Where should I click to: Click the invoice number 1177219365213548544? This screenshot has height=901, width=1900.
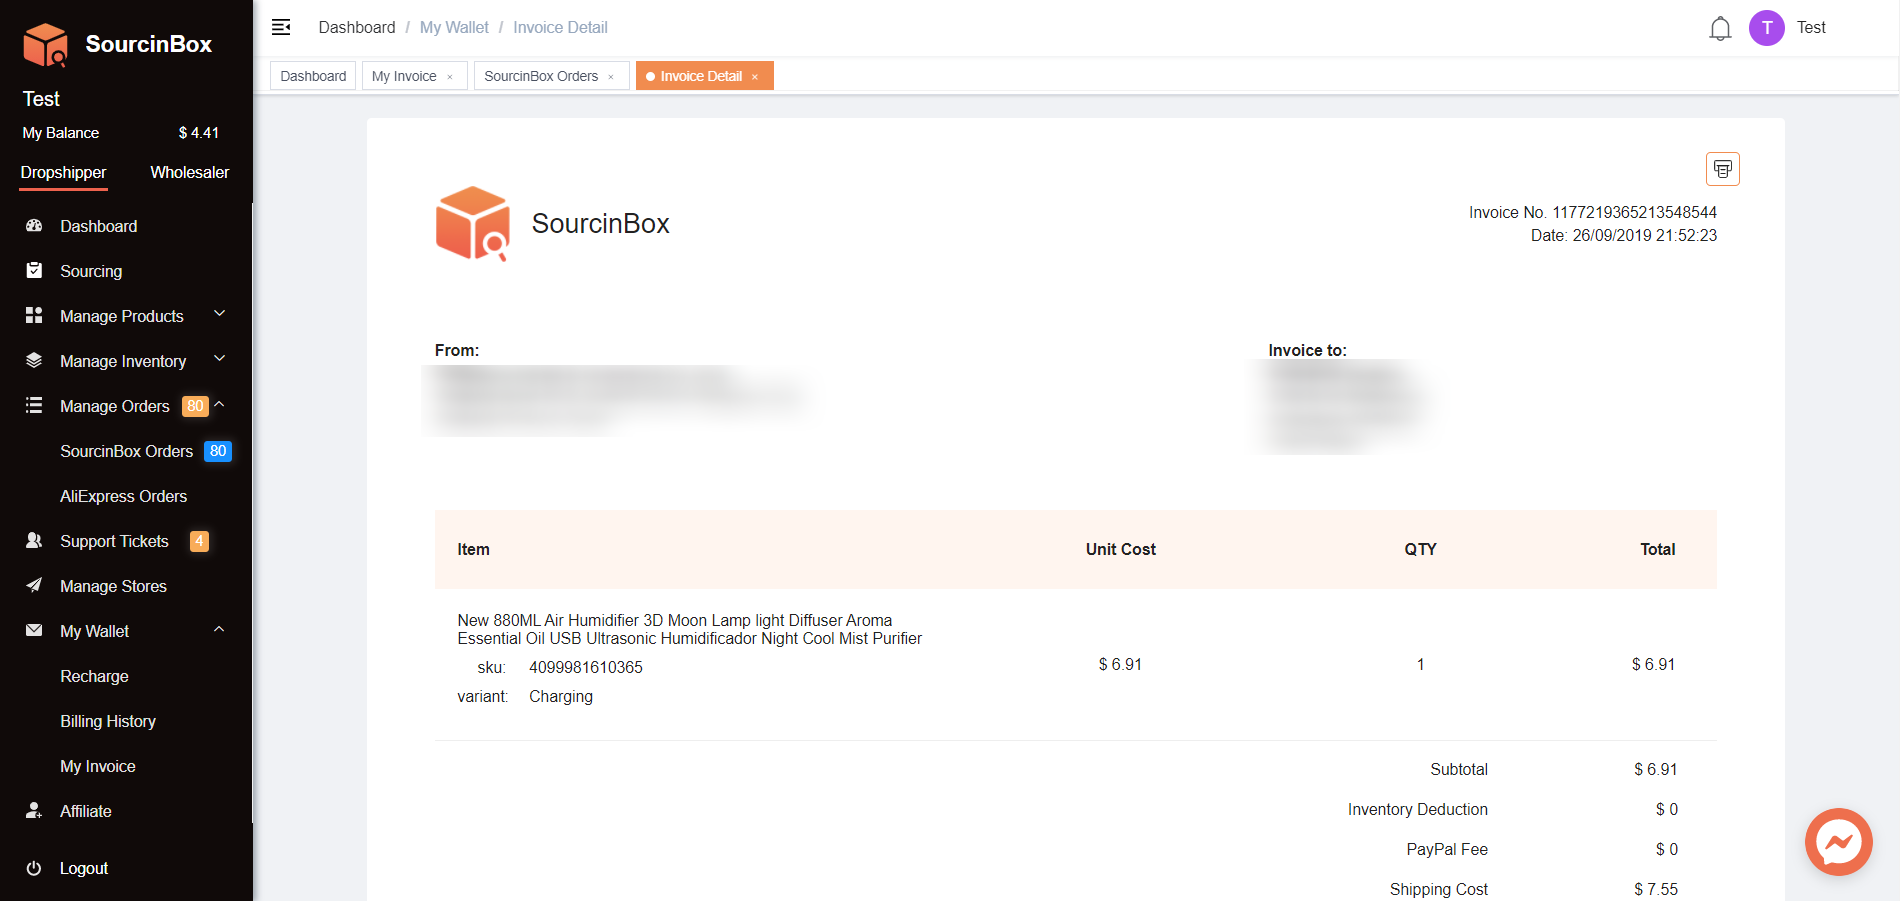click(x=1634, y=212)
